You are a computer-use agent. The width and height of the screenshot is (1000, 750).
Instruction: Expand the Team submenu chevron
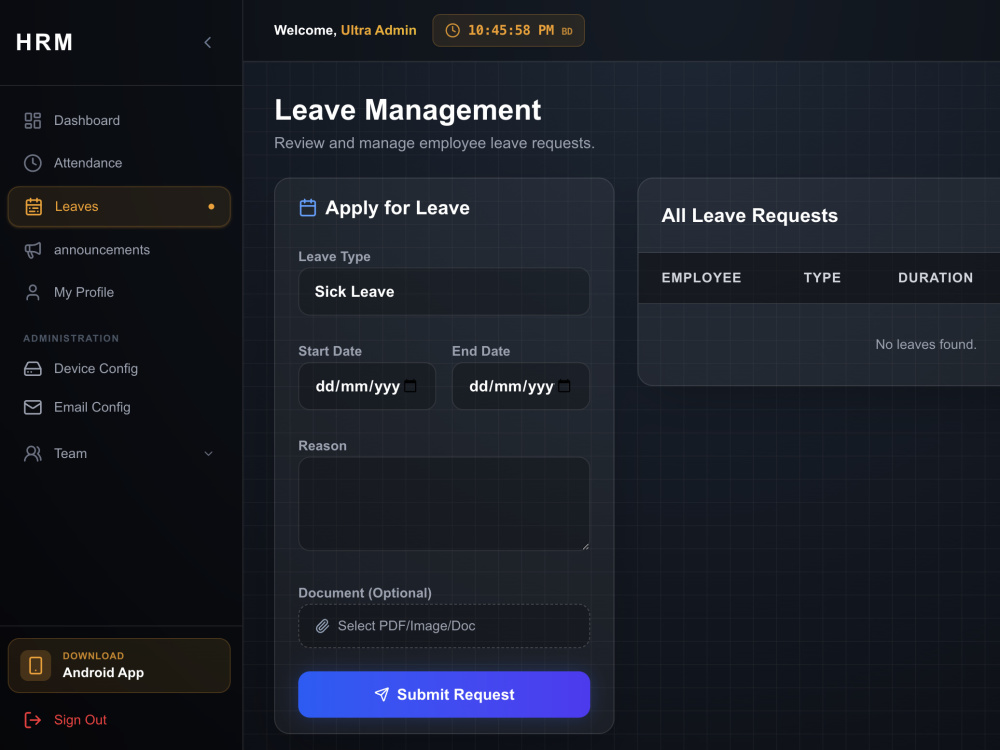(208, 453)
